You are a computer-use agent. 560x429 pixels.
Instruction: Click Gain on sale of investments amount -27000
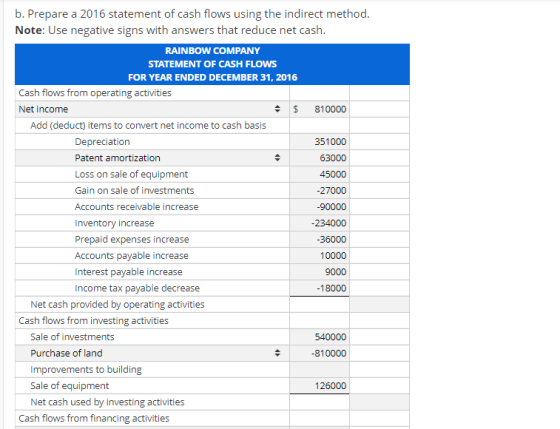(319, 190)
